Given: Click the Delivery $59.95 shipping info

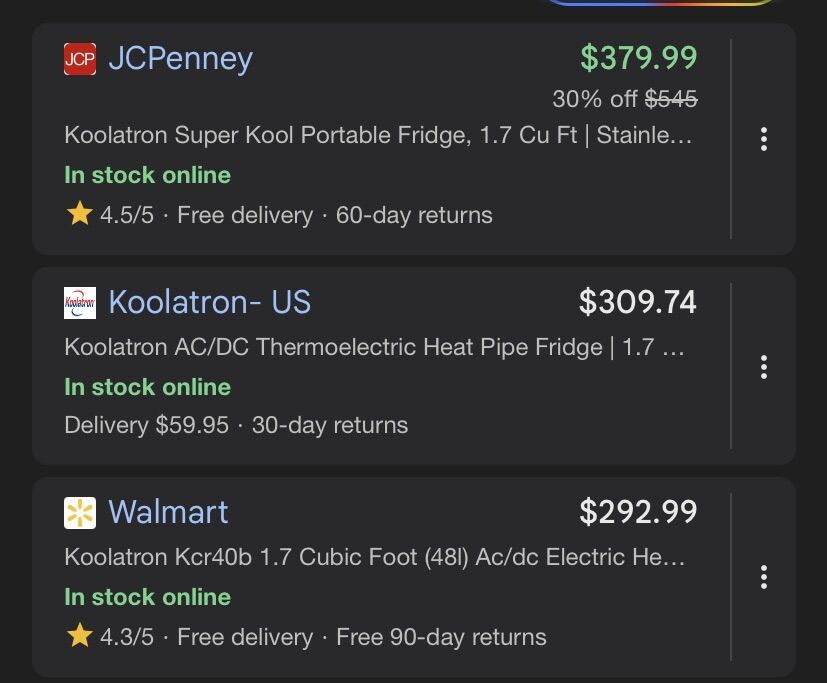Looking at the screenshot, I should [146, 425].
